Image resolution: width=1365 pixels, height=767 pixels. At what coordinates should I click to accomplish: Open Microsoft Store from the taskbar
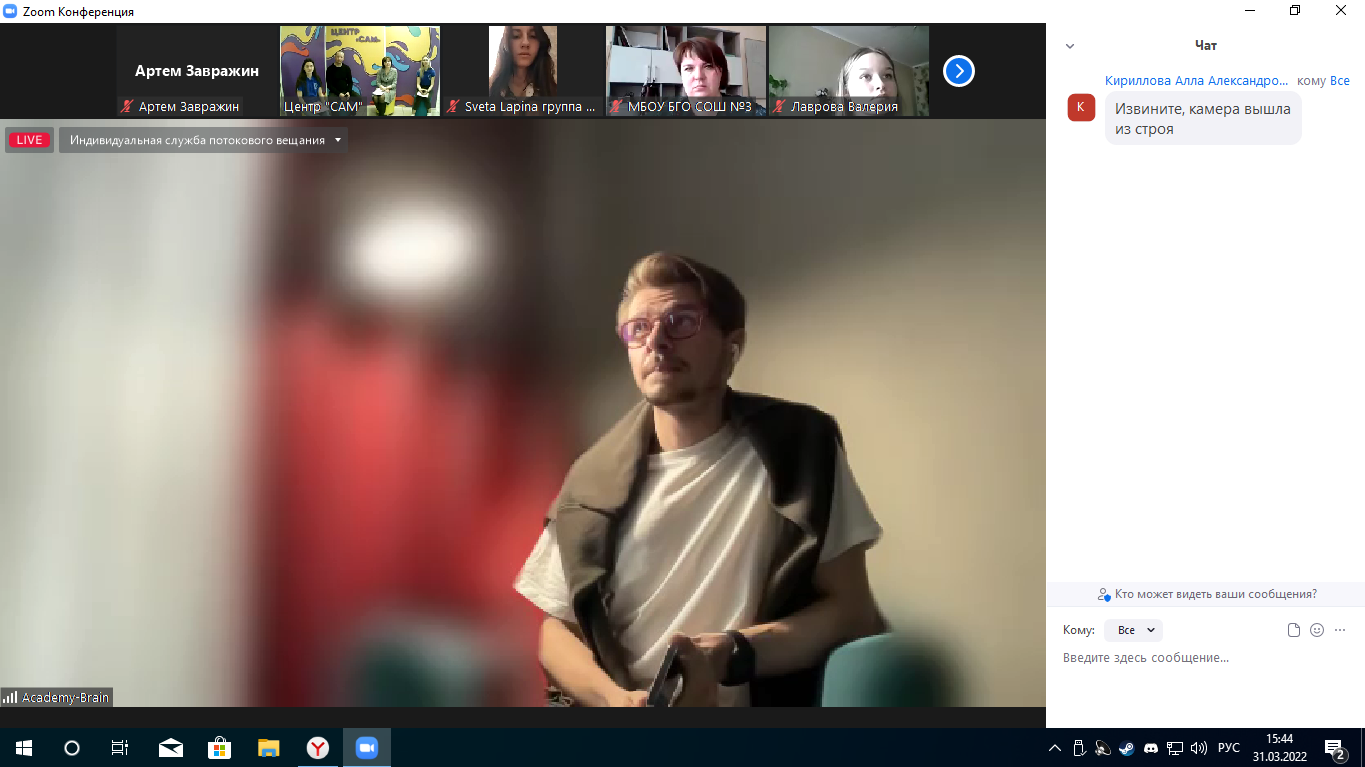tap(219, 748)
